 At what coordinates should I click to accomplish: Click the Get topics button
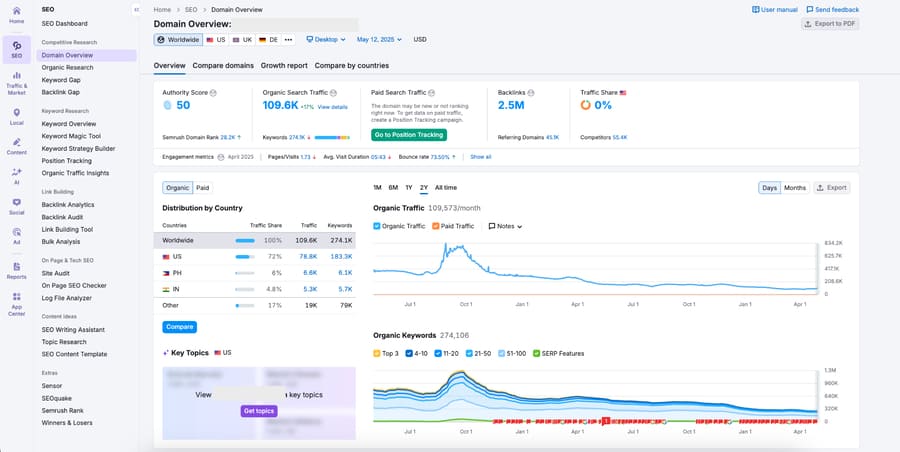pos(259,411)
